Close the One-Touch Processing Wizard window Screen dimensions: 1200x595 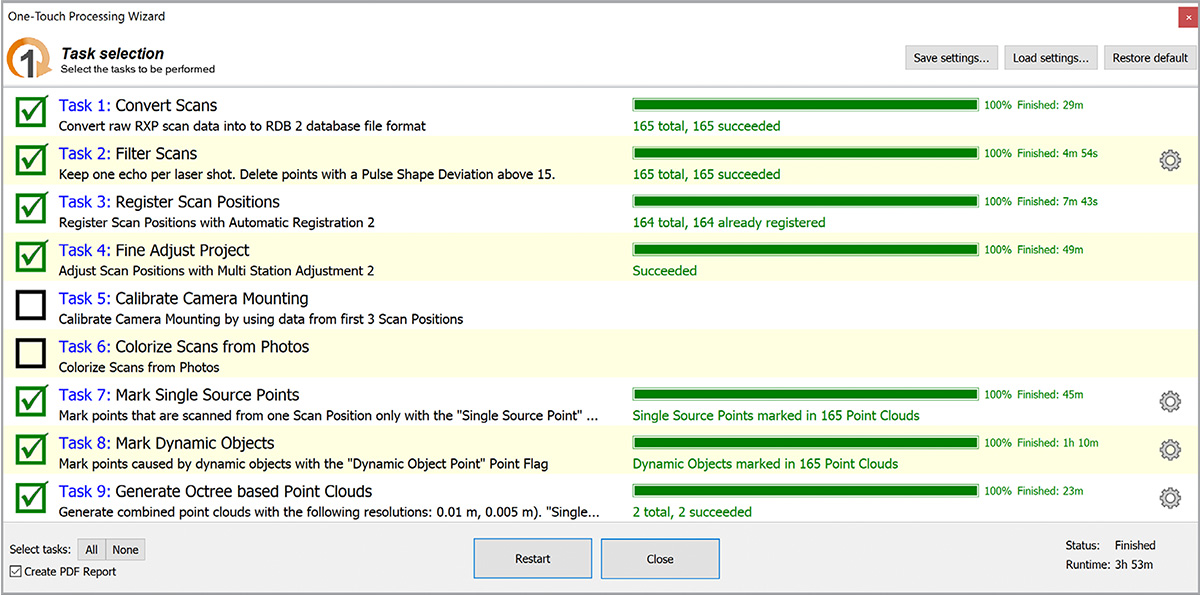tap(1187, 17)
